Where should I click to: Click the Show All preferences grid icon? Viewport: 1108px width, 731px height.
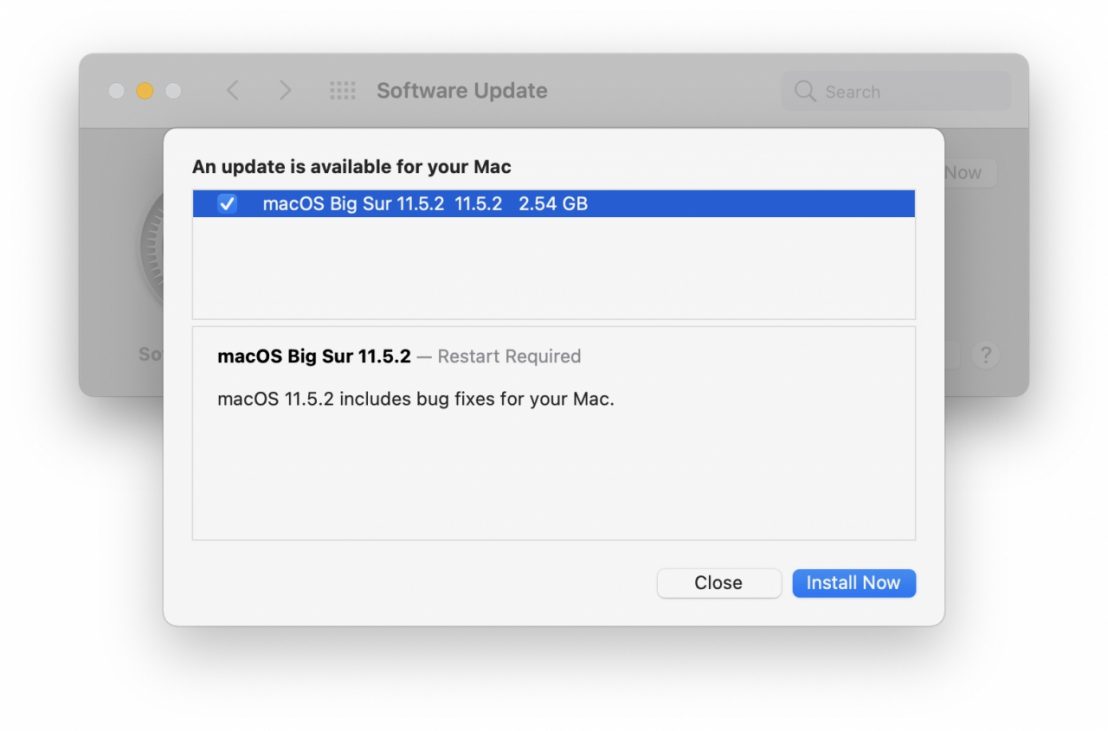[343, 90]
